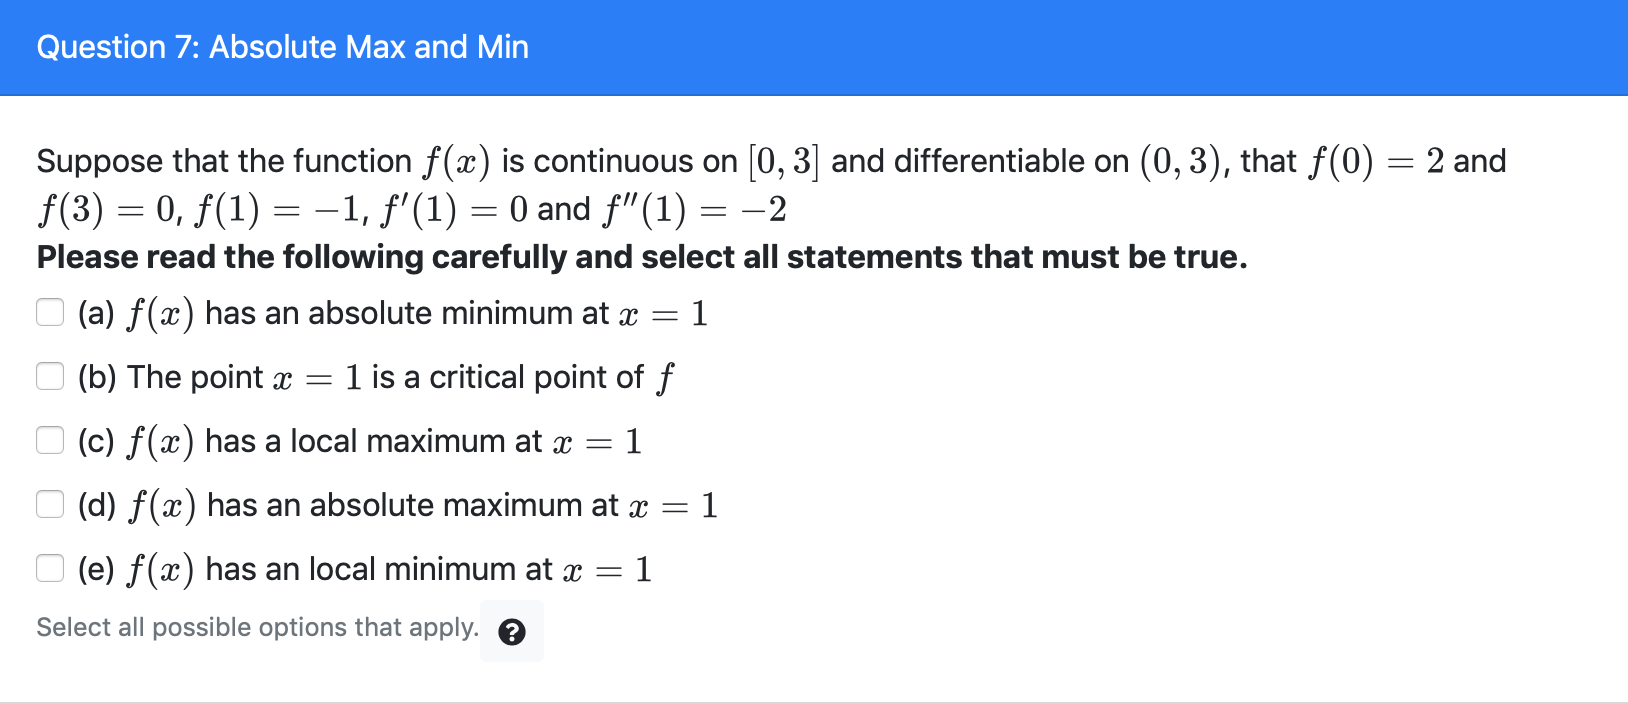Click the Question 7 header bar
The width and height of the screenshot is (1628, 704).
(814, 47)
